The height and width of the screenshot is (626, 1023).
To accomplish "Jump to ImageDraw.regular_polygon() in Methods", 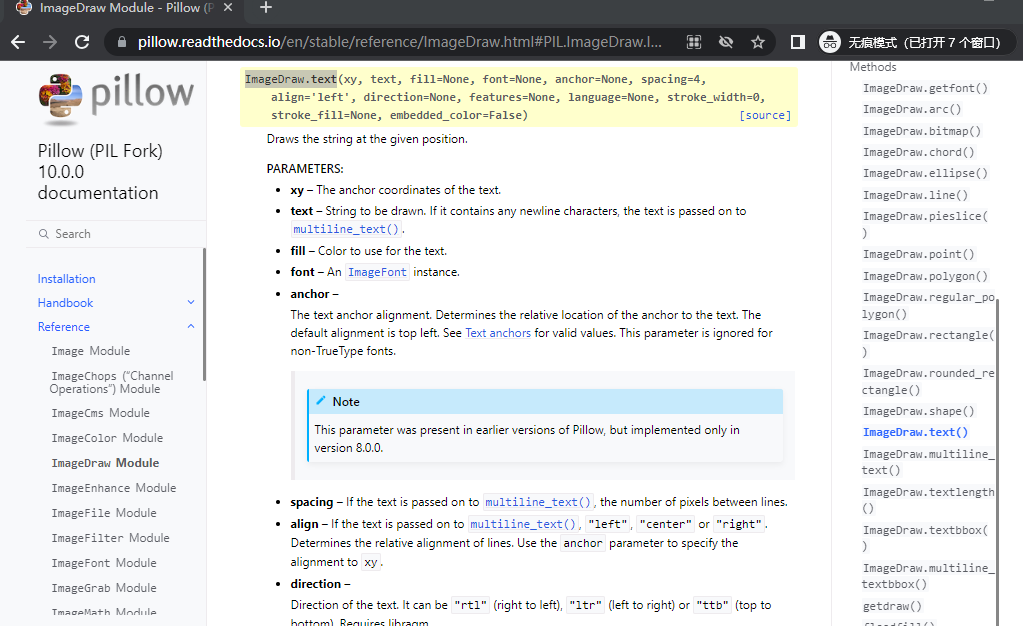I will tap(928, 305).
